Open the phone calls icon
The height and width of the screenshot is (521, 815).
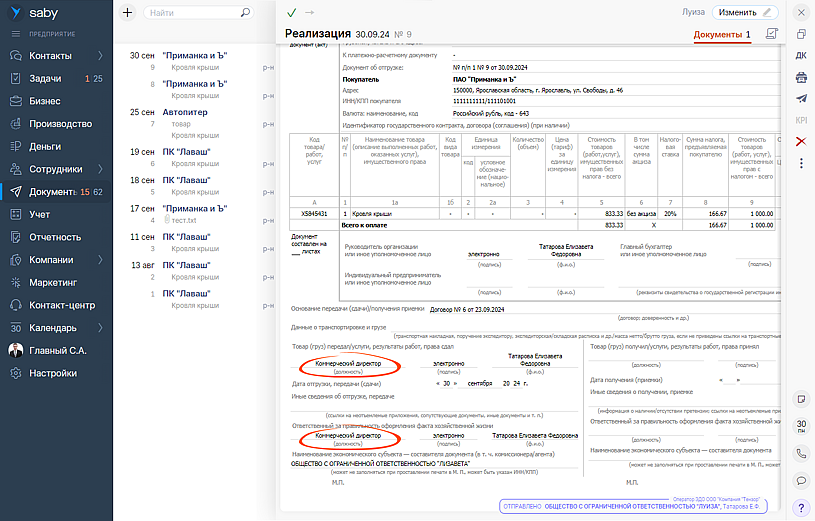(x=801, y=453)
